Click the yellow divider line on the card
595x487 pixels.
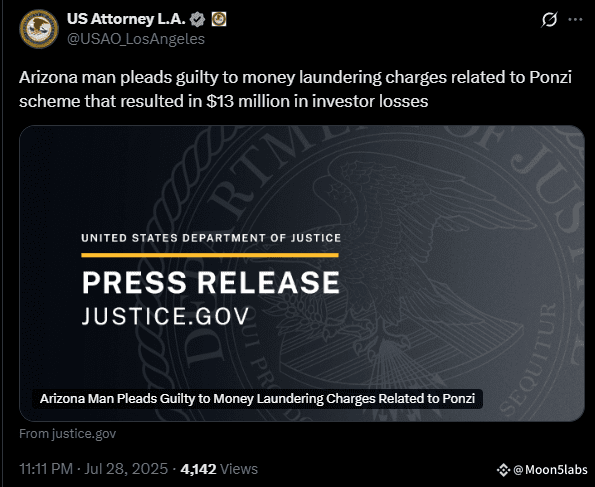pyautogui.click(x=210, y=255)
